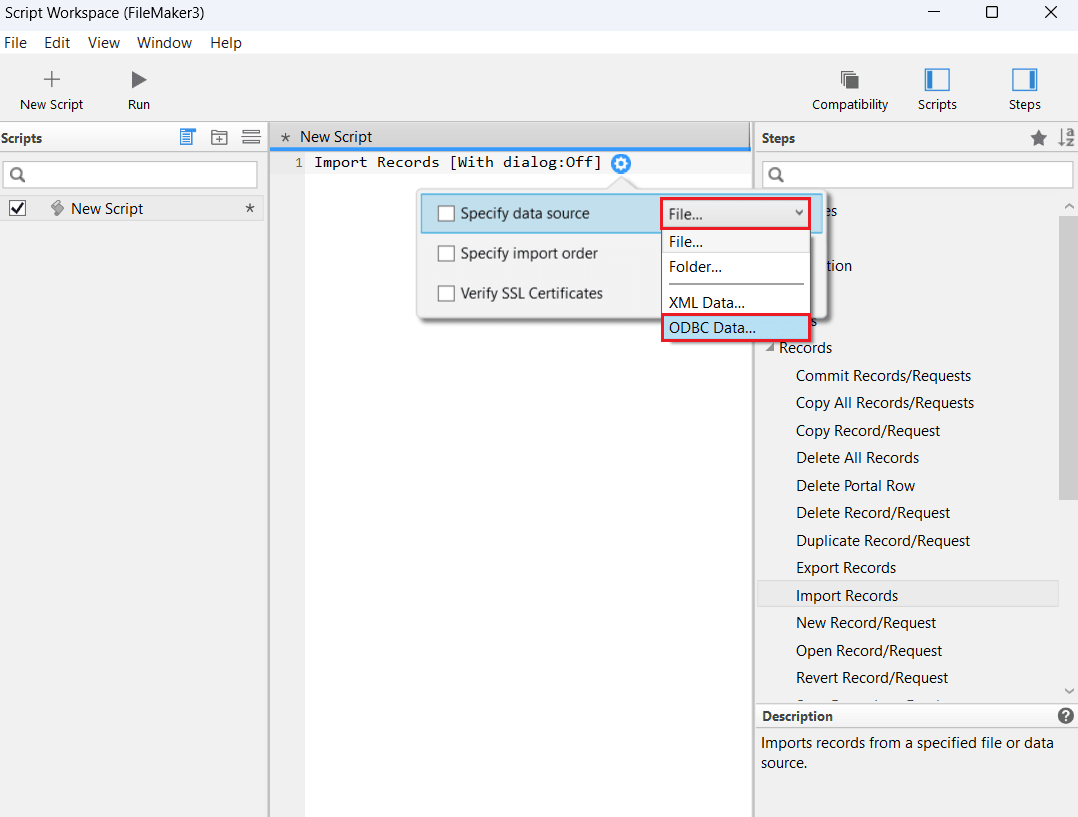Click the gear icon beside Import Records
This screenshot has width=1078, height=817.
[621, 163]
